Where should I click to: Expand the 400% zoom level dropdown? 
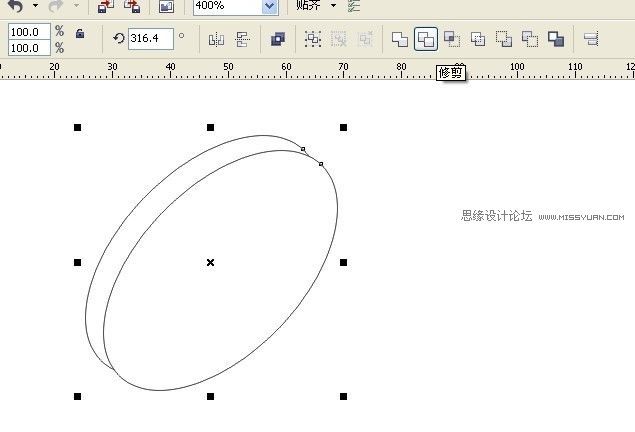tap(268, 6)
